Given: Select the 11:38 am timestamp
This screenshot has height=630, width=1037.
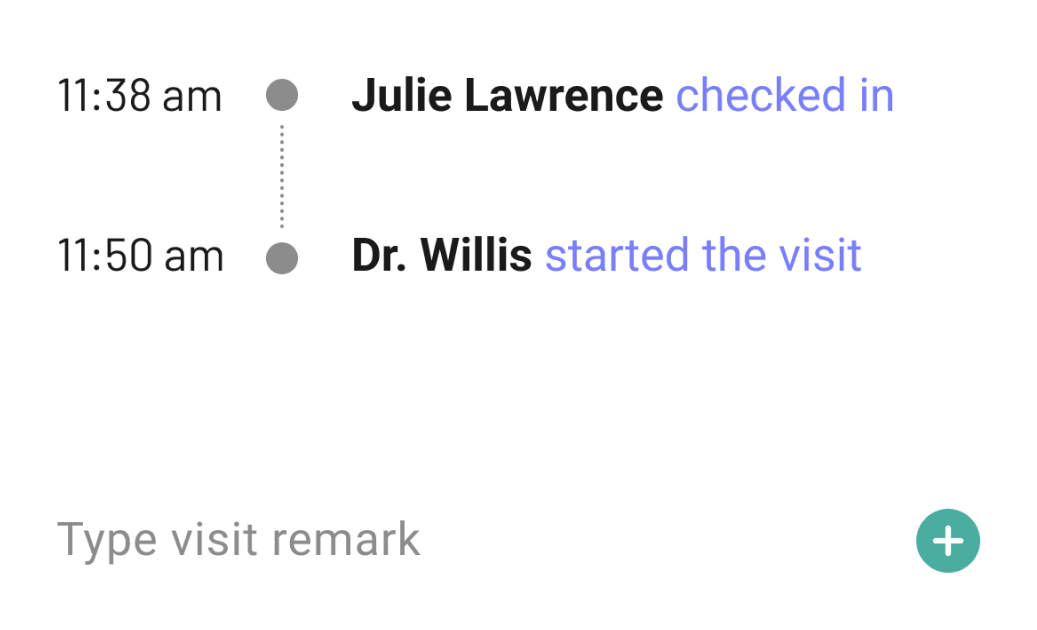Looking at the screenshot, I should pos(139,97).
